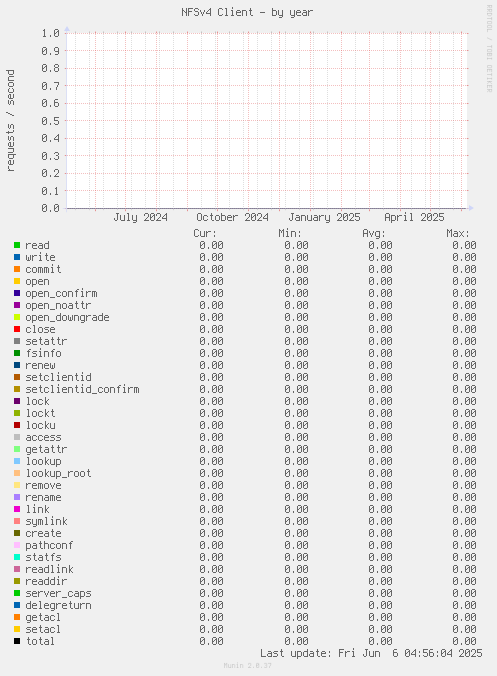Image resolution: width=497 pixels, height=676 pixels.
Task: Click the Last update timestamp text
Action: pos(371,654)
